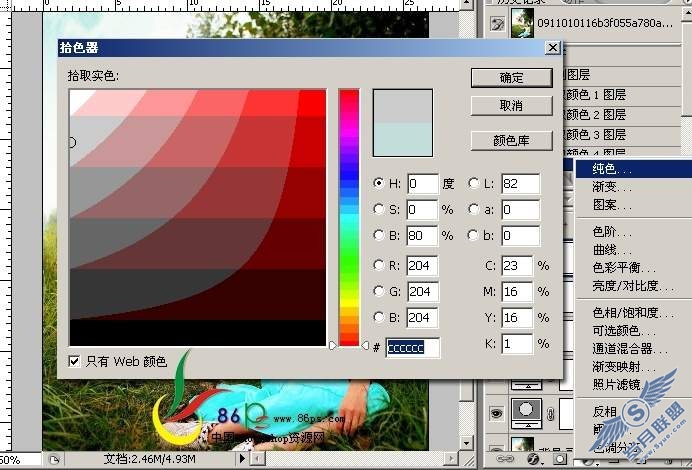Close the 拾色器 dialog
This screenshot has height=470, width=692.
click(553, 48)
